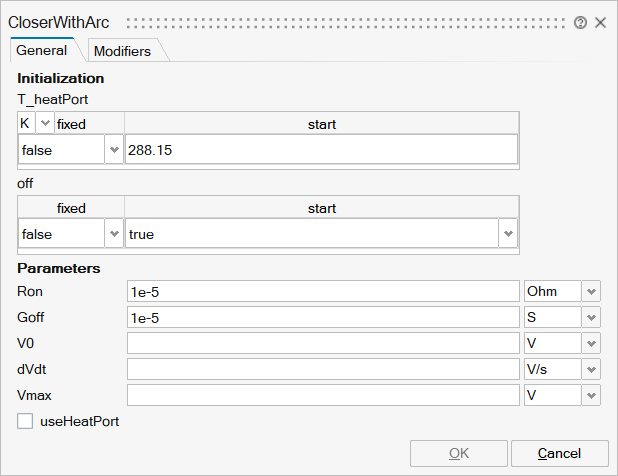Click the dVdt input field
Screen dimensions: 618x476
pyautogui.click(x=323, y=369)
